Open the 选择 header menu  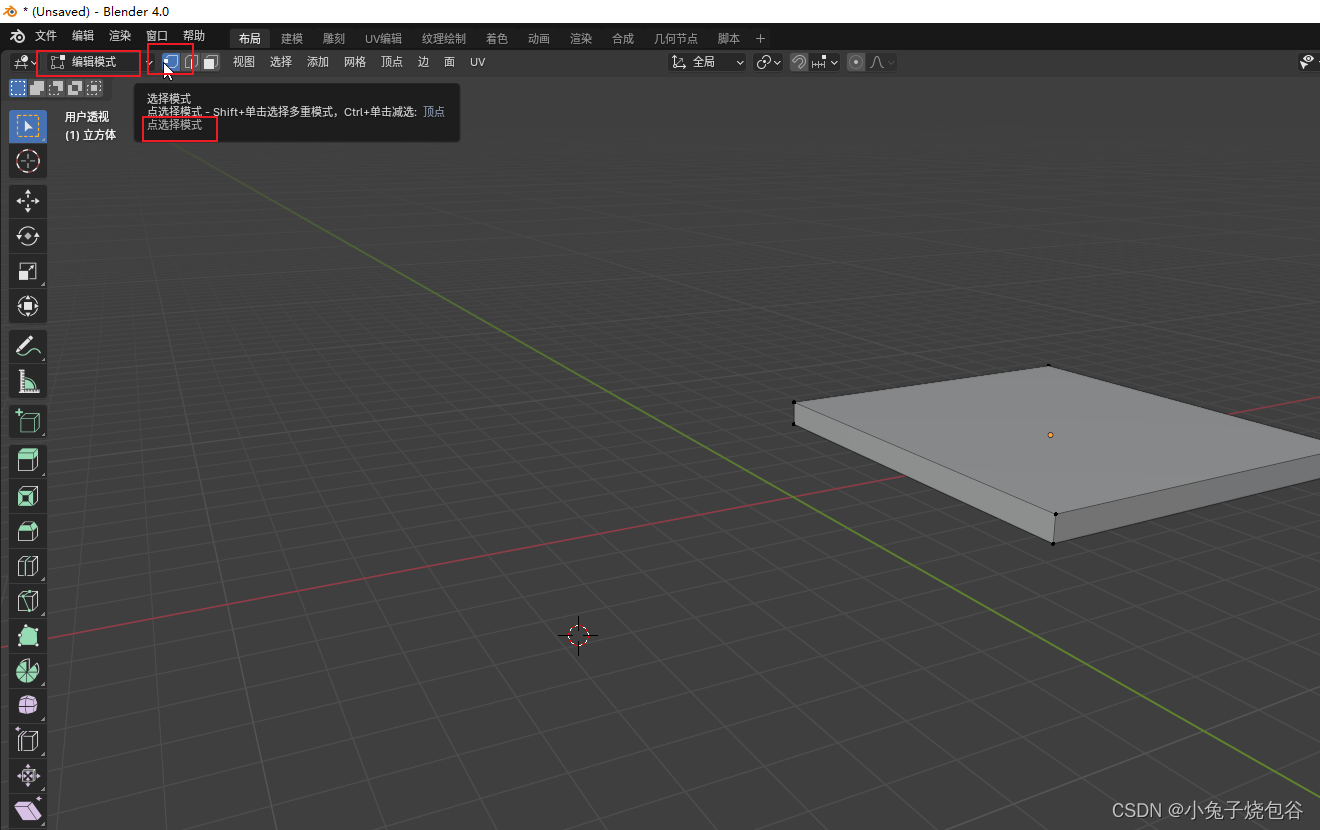click(281, 62)
